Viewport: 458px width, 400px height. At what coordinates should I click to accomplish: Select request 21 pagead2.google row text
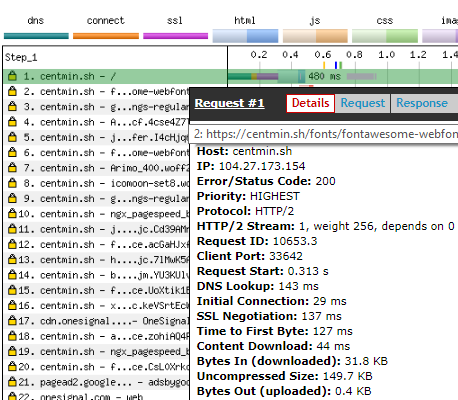point(104,382)
